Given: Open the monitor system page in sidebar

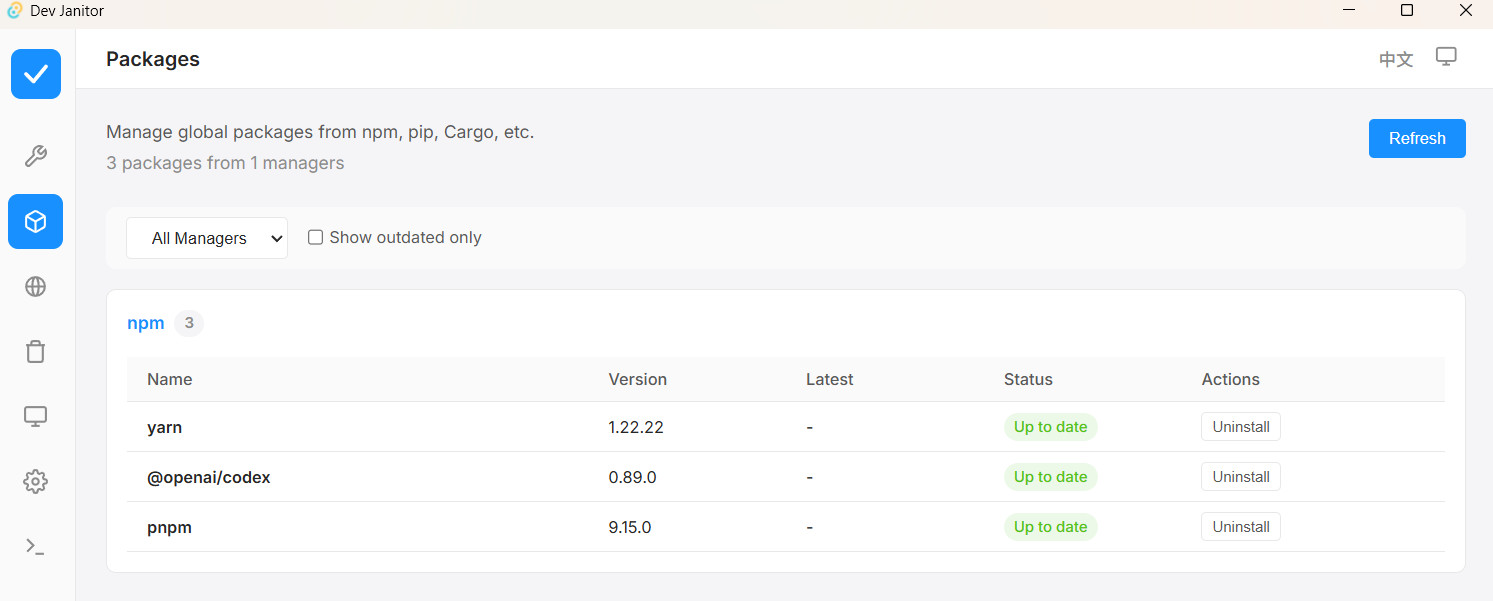Looking at the screenshot, I should 36,417.
